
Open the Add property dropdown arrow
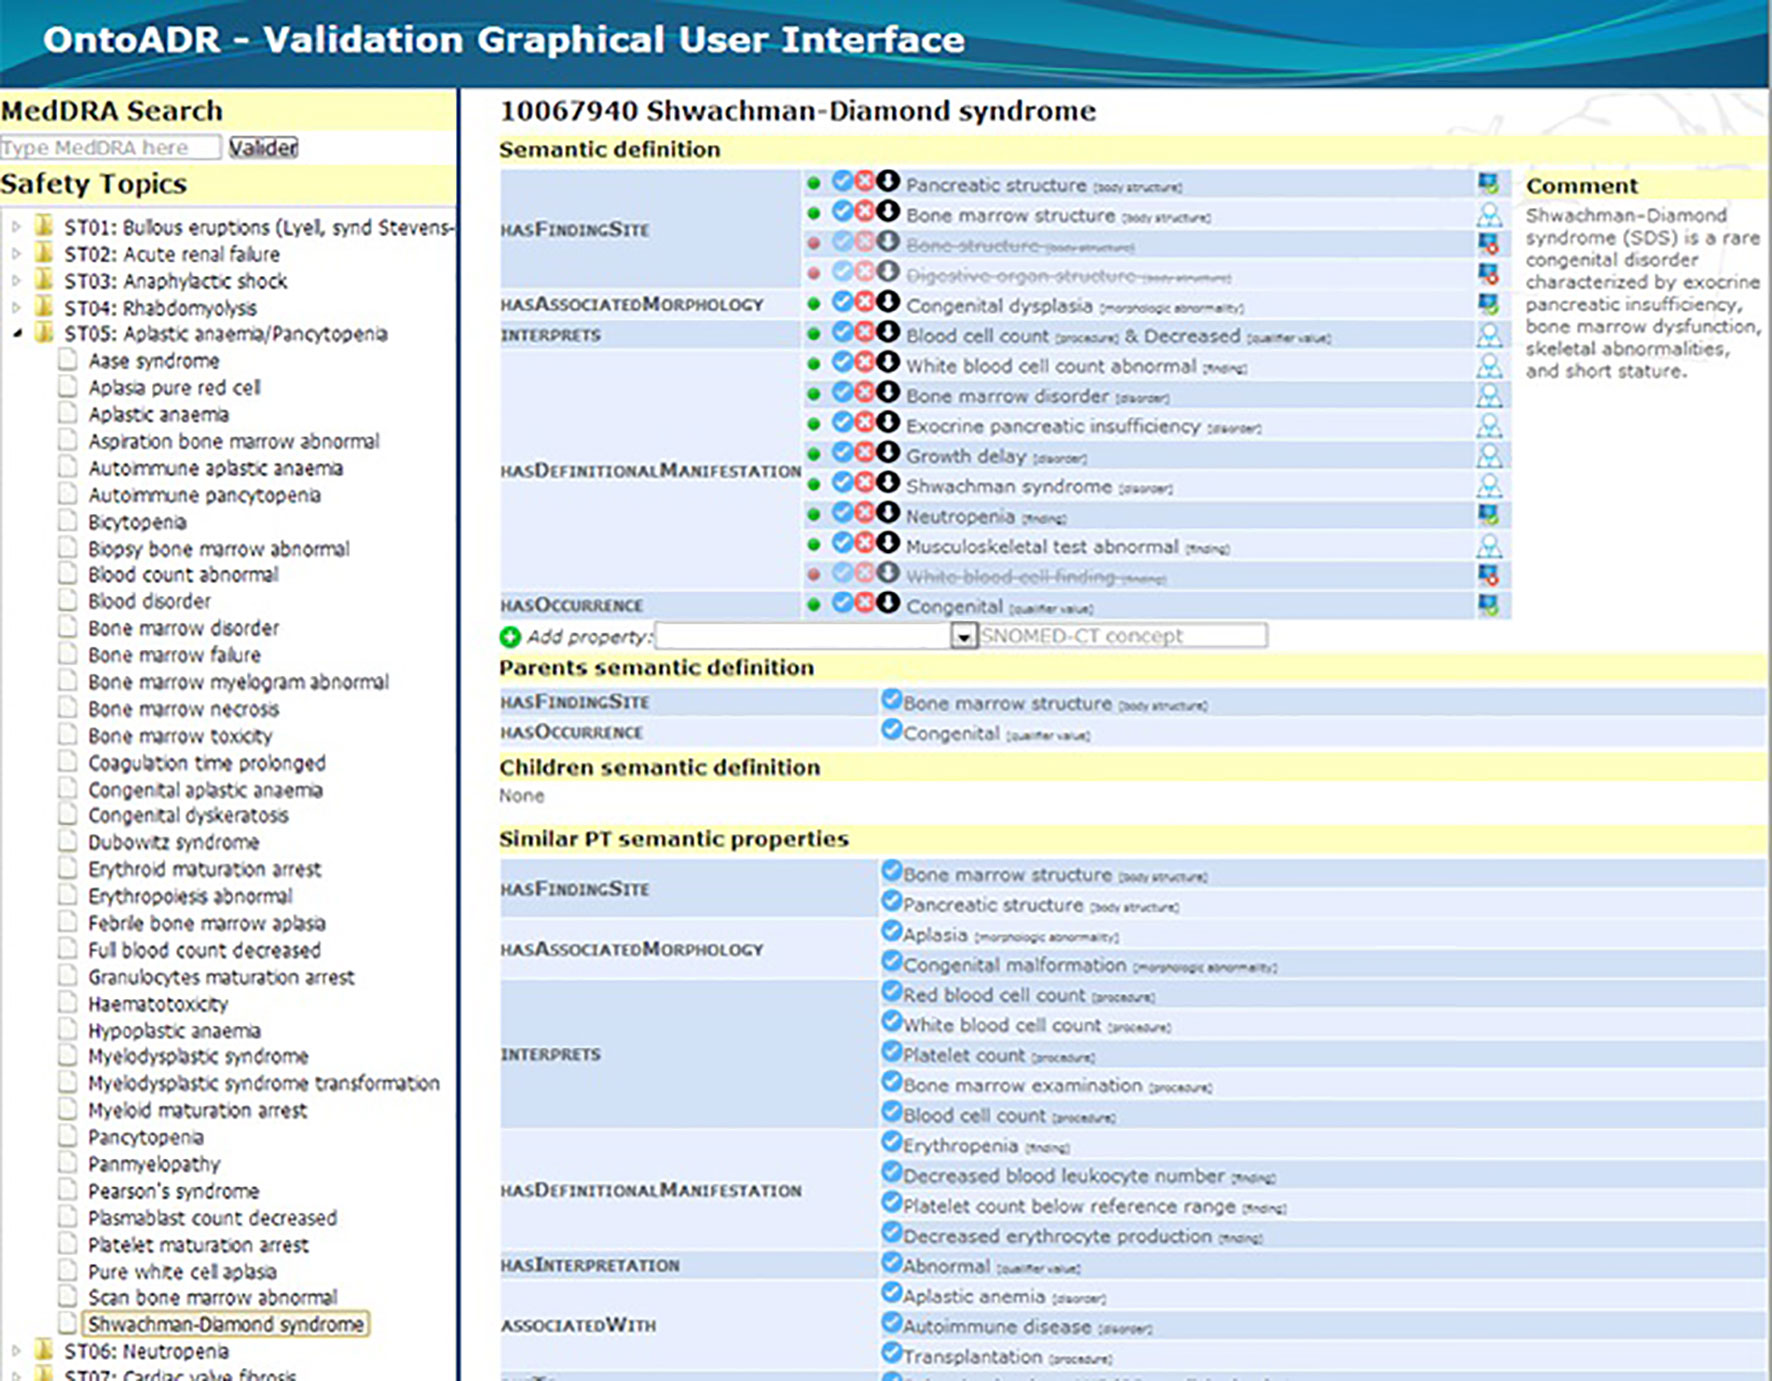(963, 636)
